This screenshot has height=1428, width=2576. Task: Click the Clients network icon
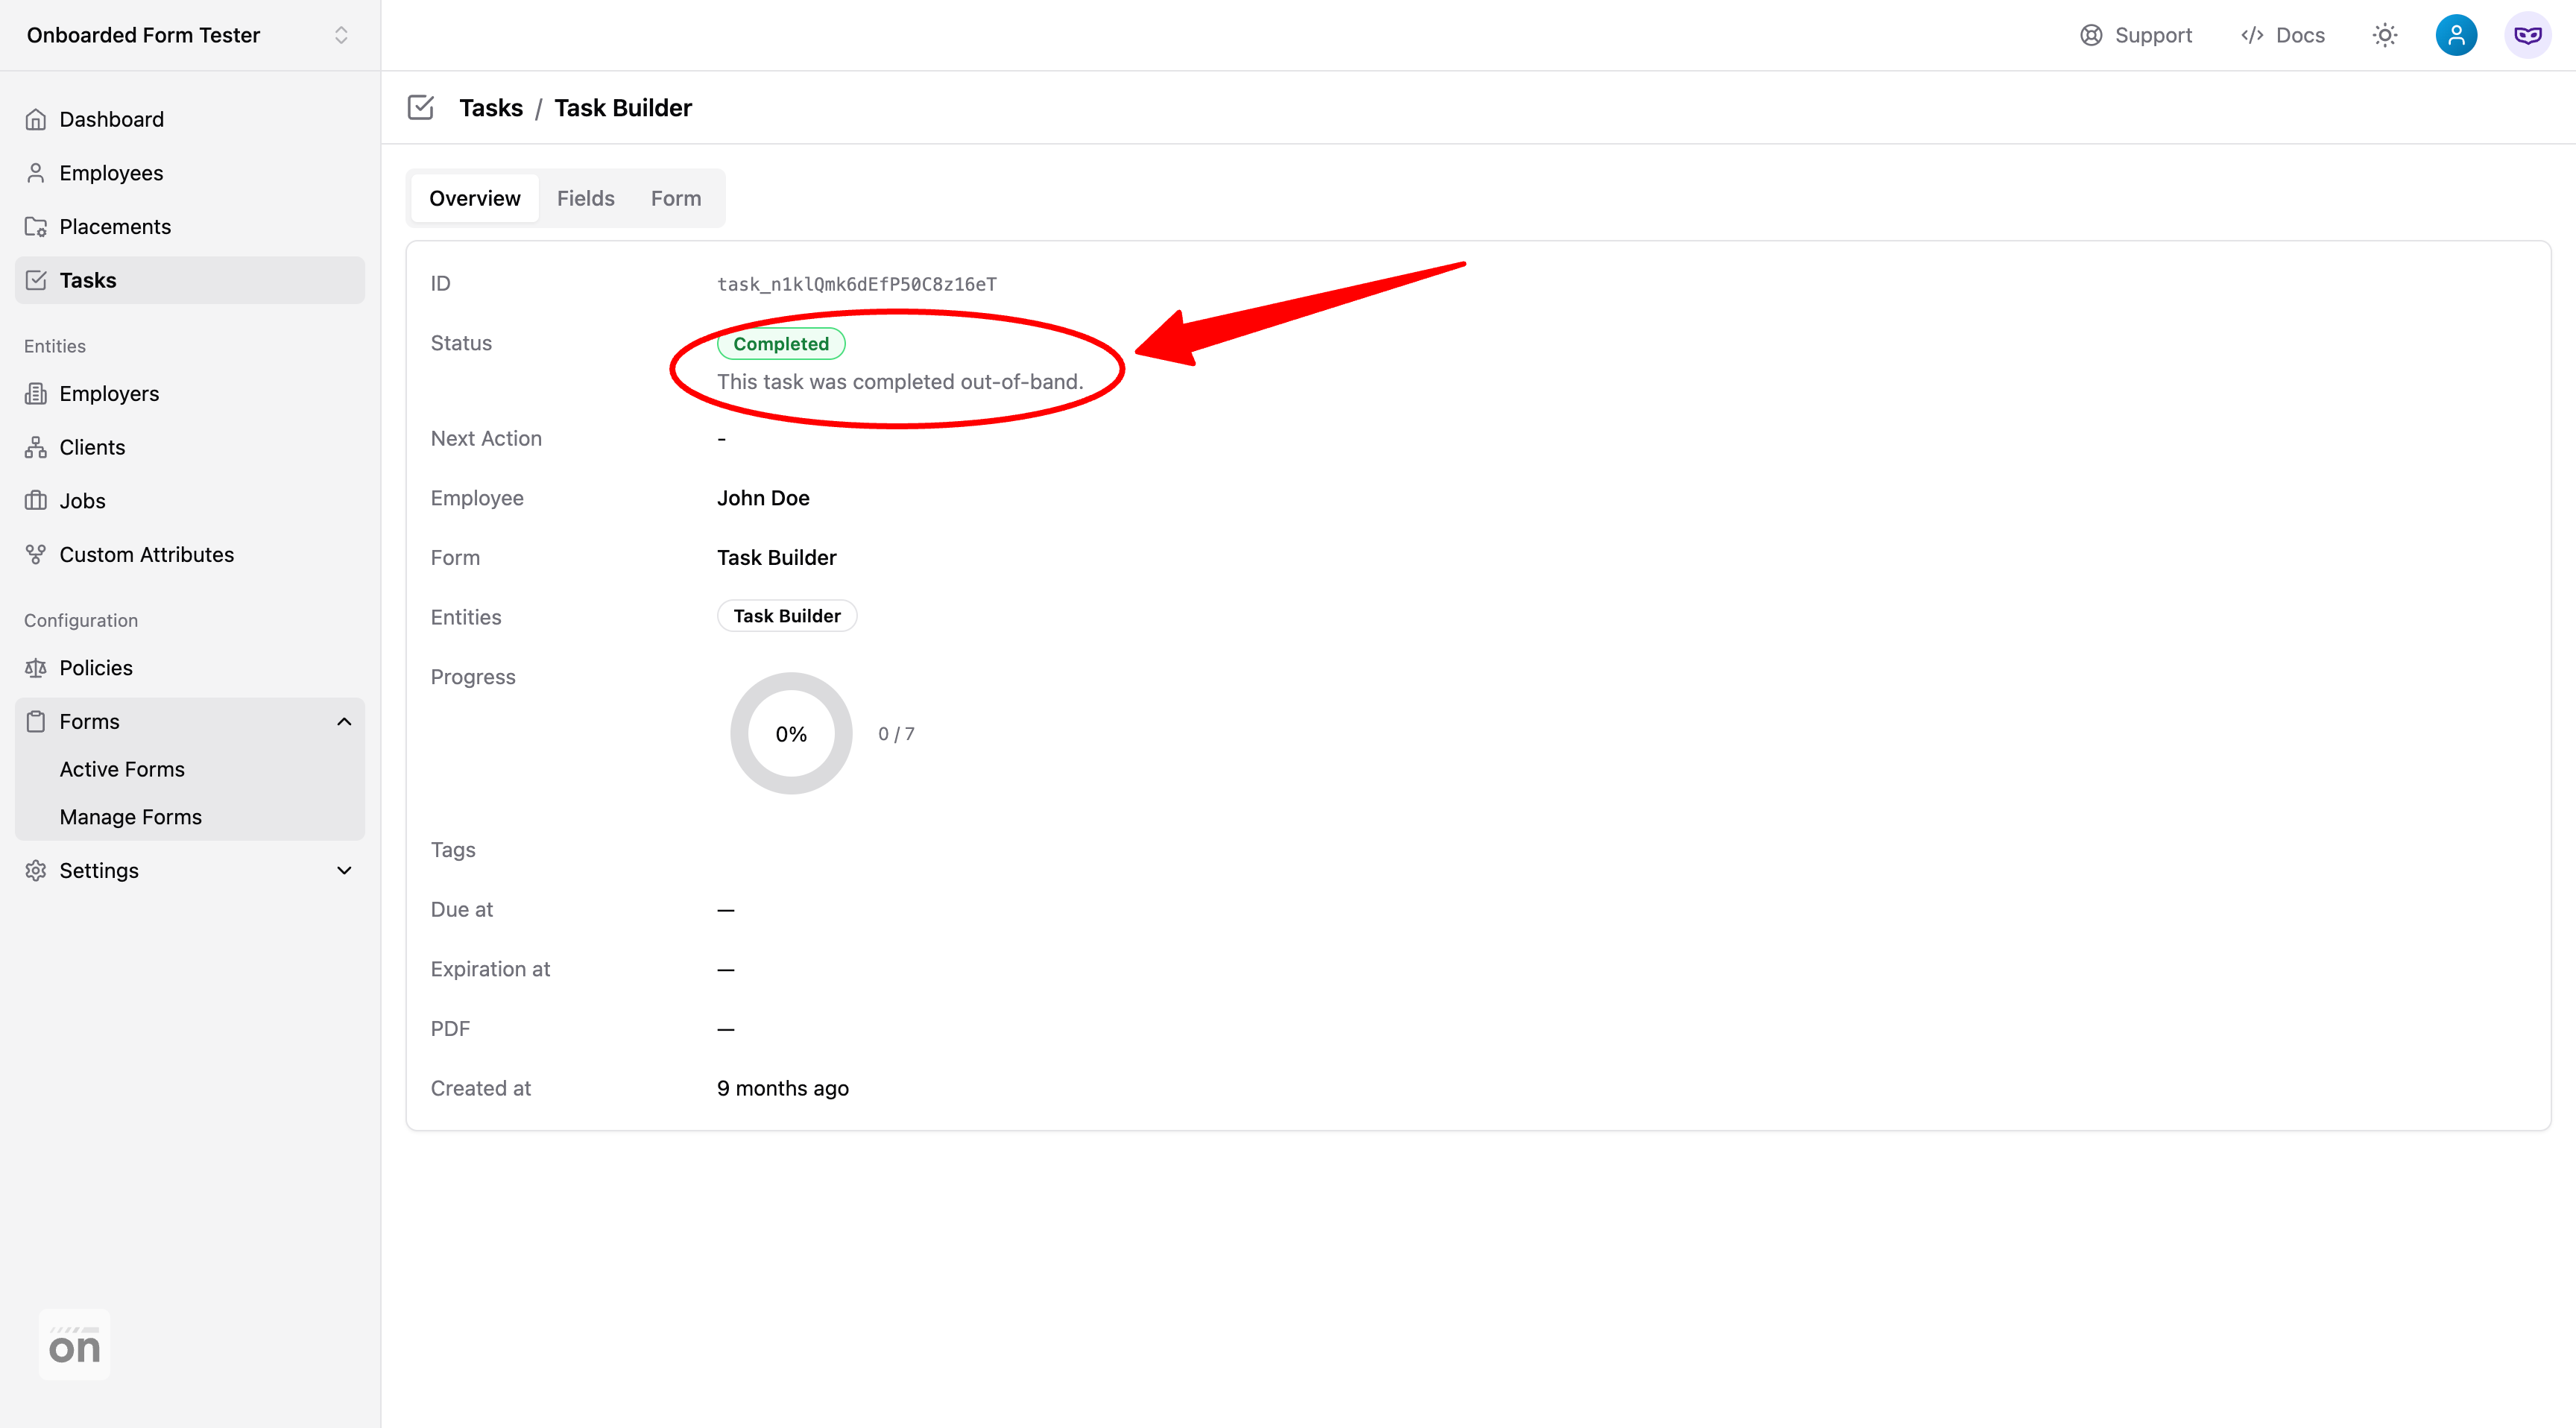36,447
